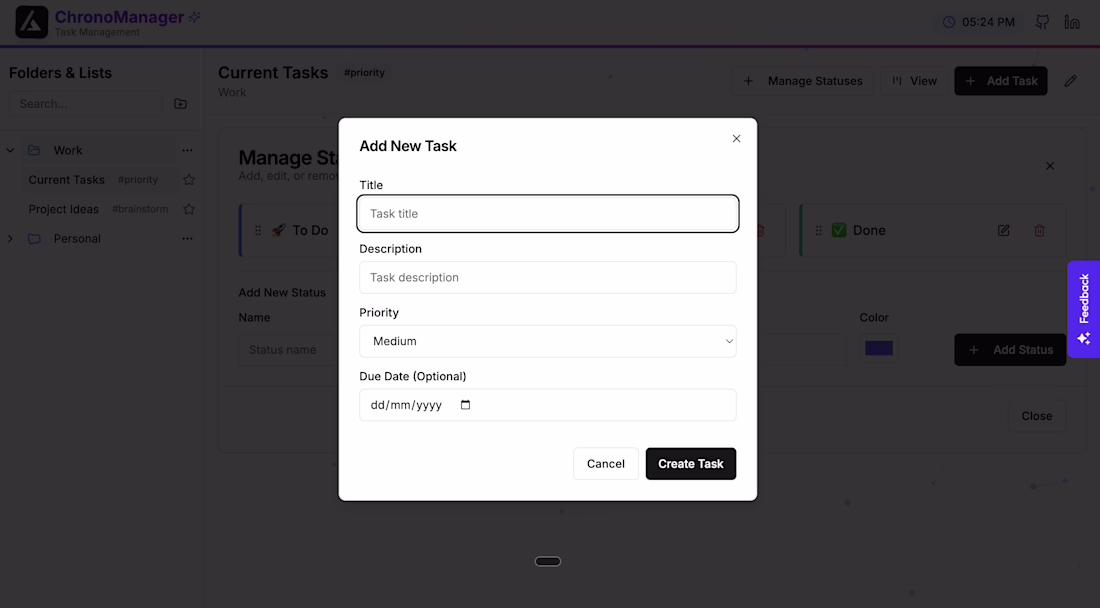Collapse the Work folder chevron
This screenshot has width=1100, height=608.
click(11, 151)
